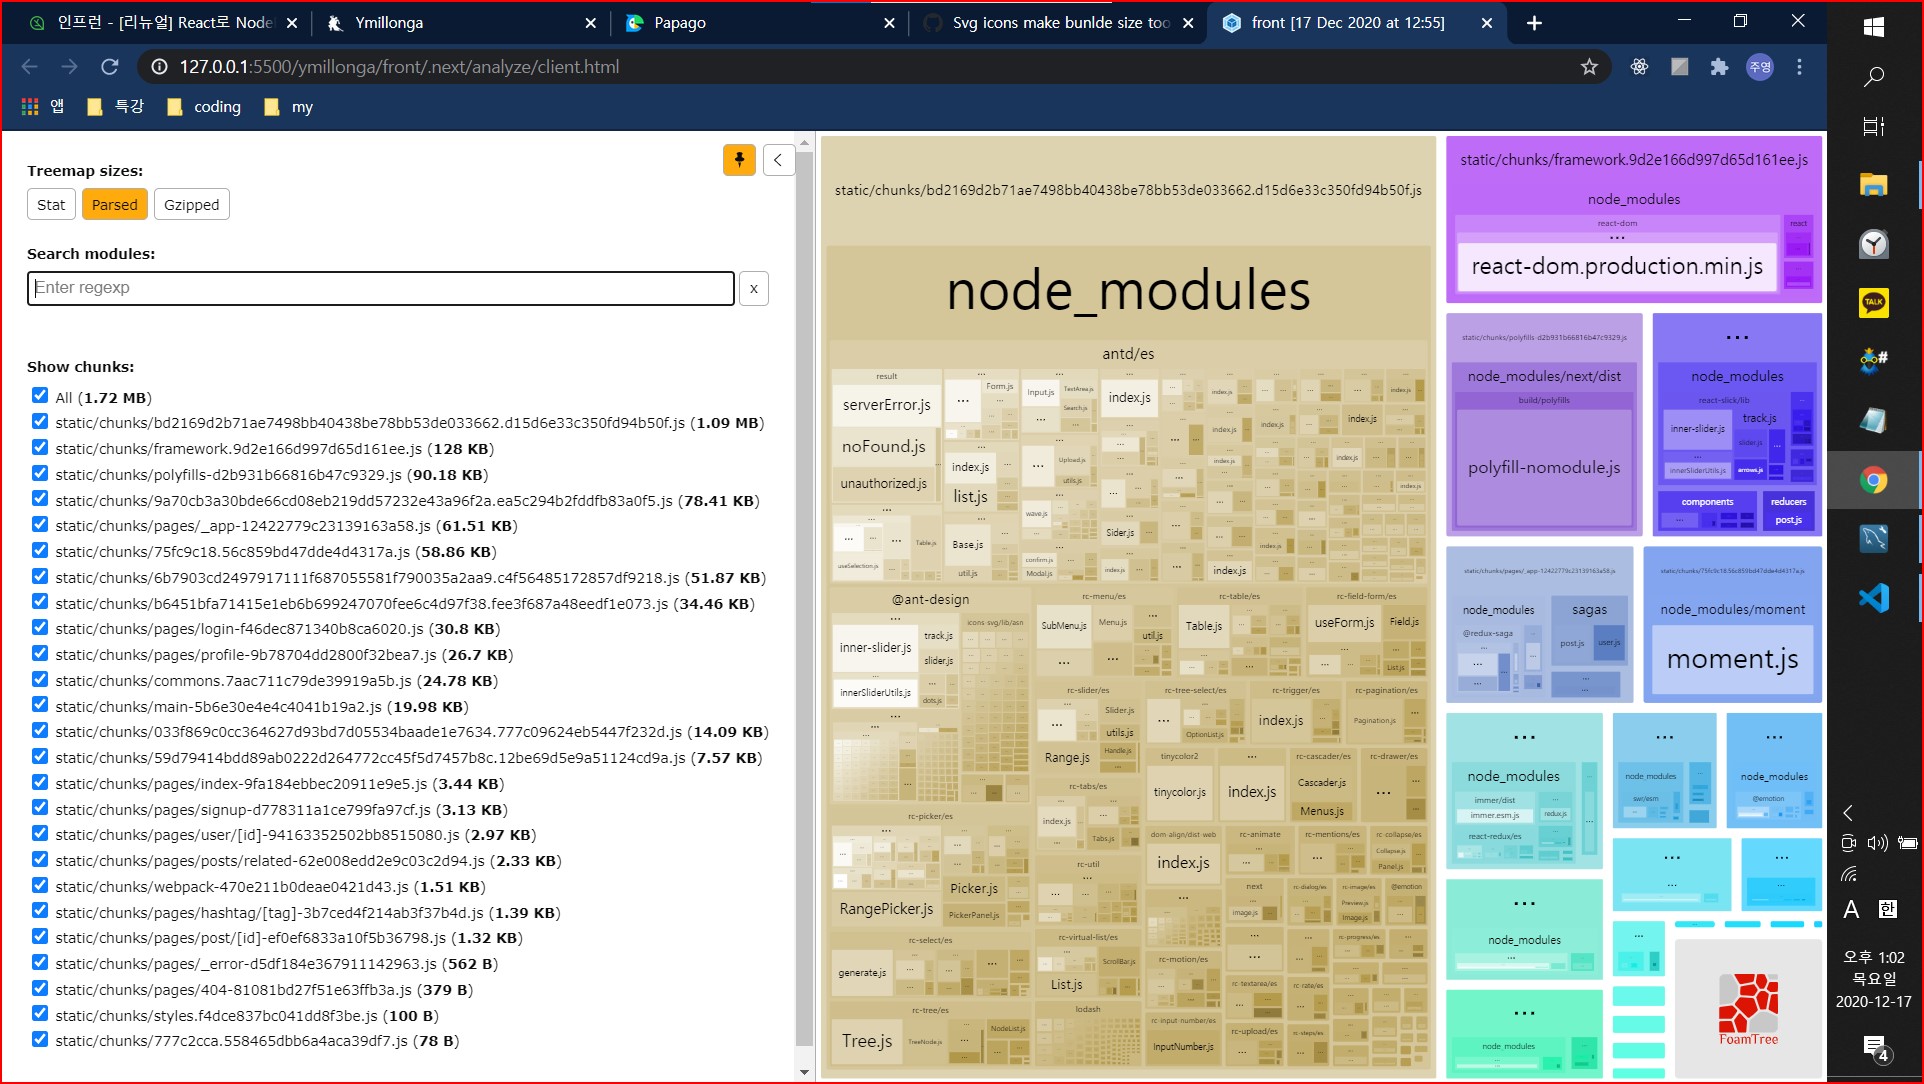Select the Stat treemap size
The width and height of the screenshot is (1924, 1084).
tap(51, 204)
